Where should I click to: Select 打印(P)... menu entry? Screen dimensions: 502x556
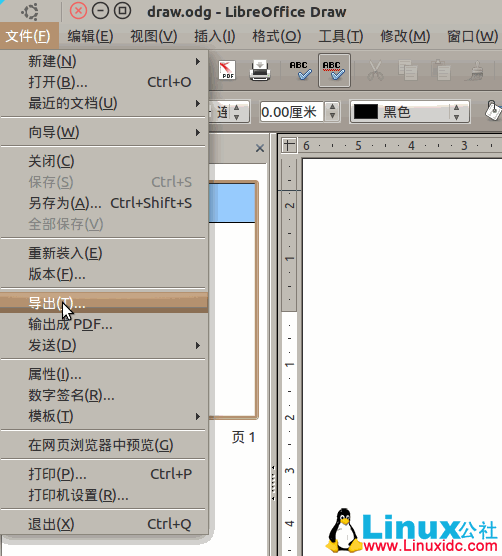click(104, 474)
